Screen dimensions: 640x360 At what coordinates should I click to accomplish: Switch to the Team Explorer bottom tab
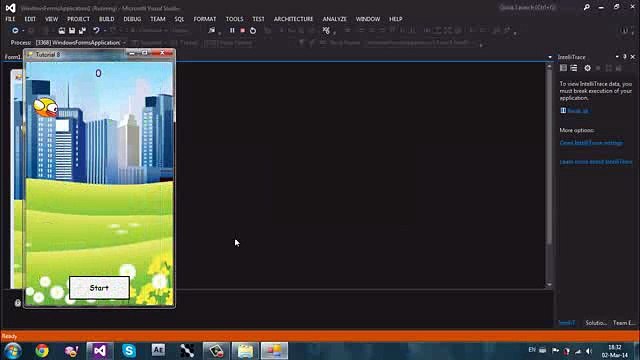624,323
